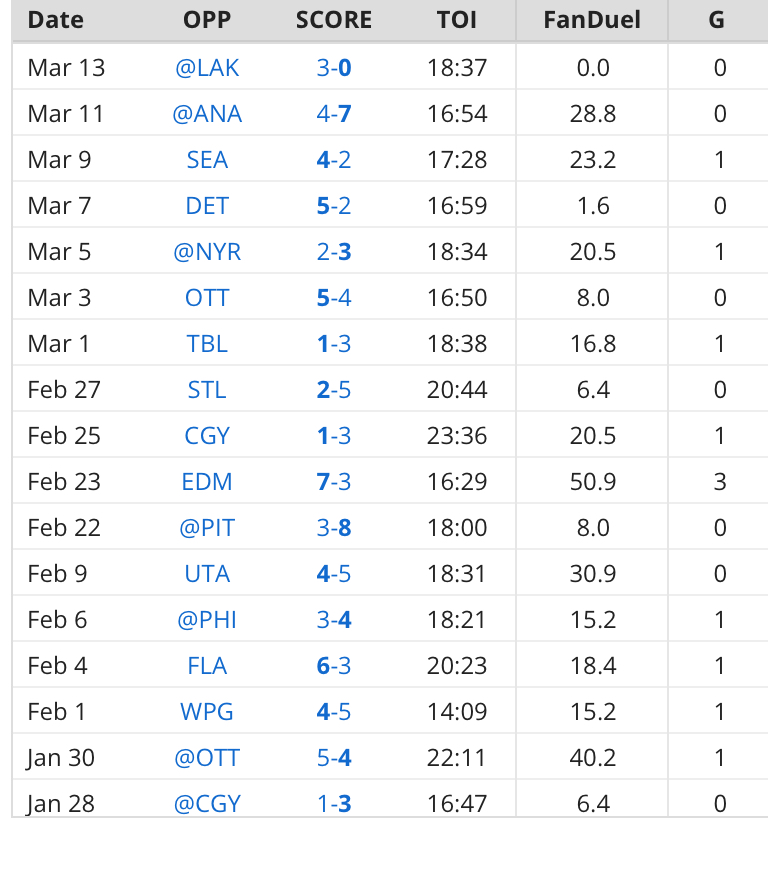Open the 6-3 score against FLA
This screenshot has width=768, height=877.
pyautogui.click(x=334, y=666)
